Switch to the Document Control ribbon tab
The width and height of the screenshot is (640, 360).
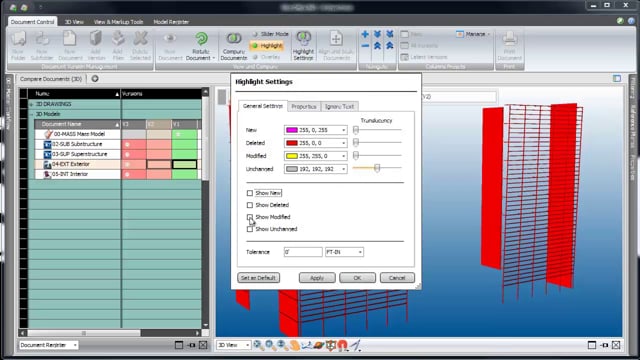pyautogui.click(x=32, y=22)
